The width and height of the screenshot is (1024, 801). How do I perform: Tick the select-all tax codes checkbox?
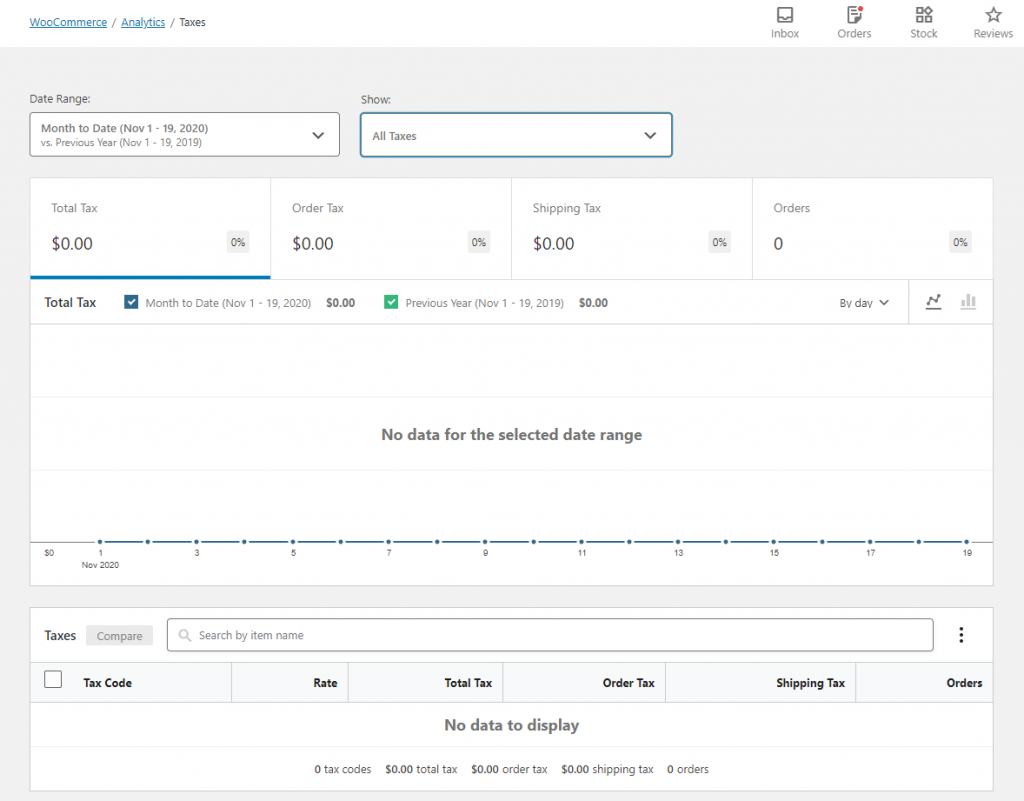[x=53, y=680]
